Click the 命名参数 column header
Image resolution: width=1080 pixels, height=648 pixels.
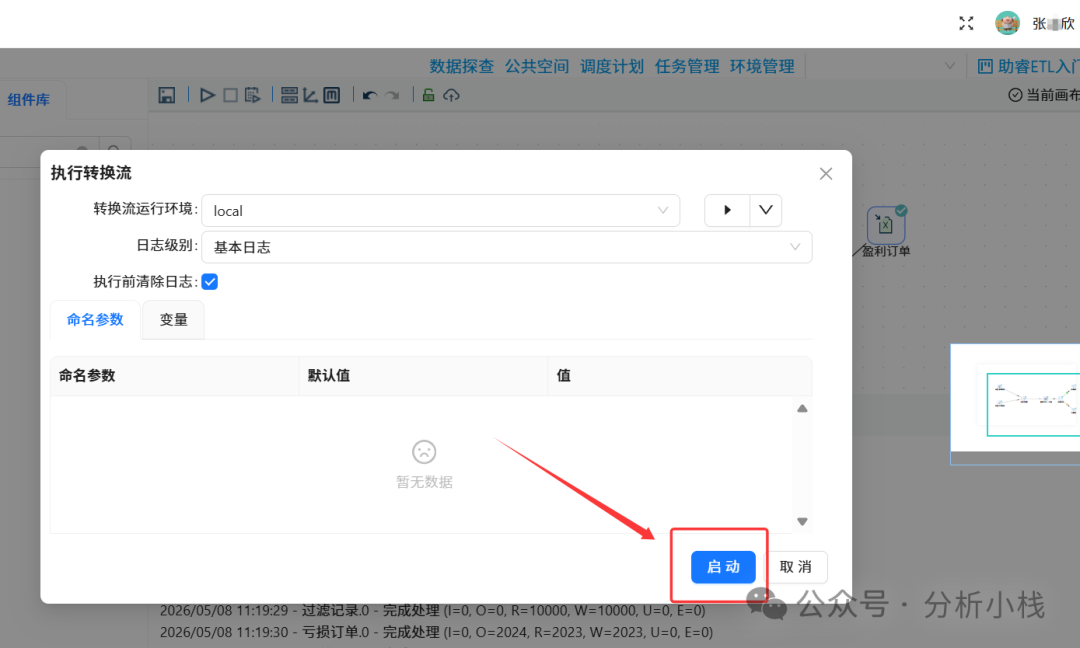[x=174, y=375]
